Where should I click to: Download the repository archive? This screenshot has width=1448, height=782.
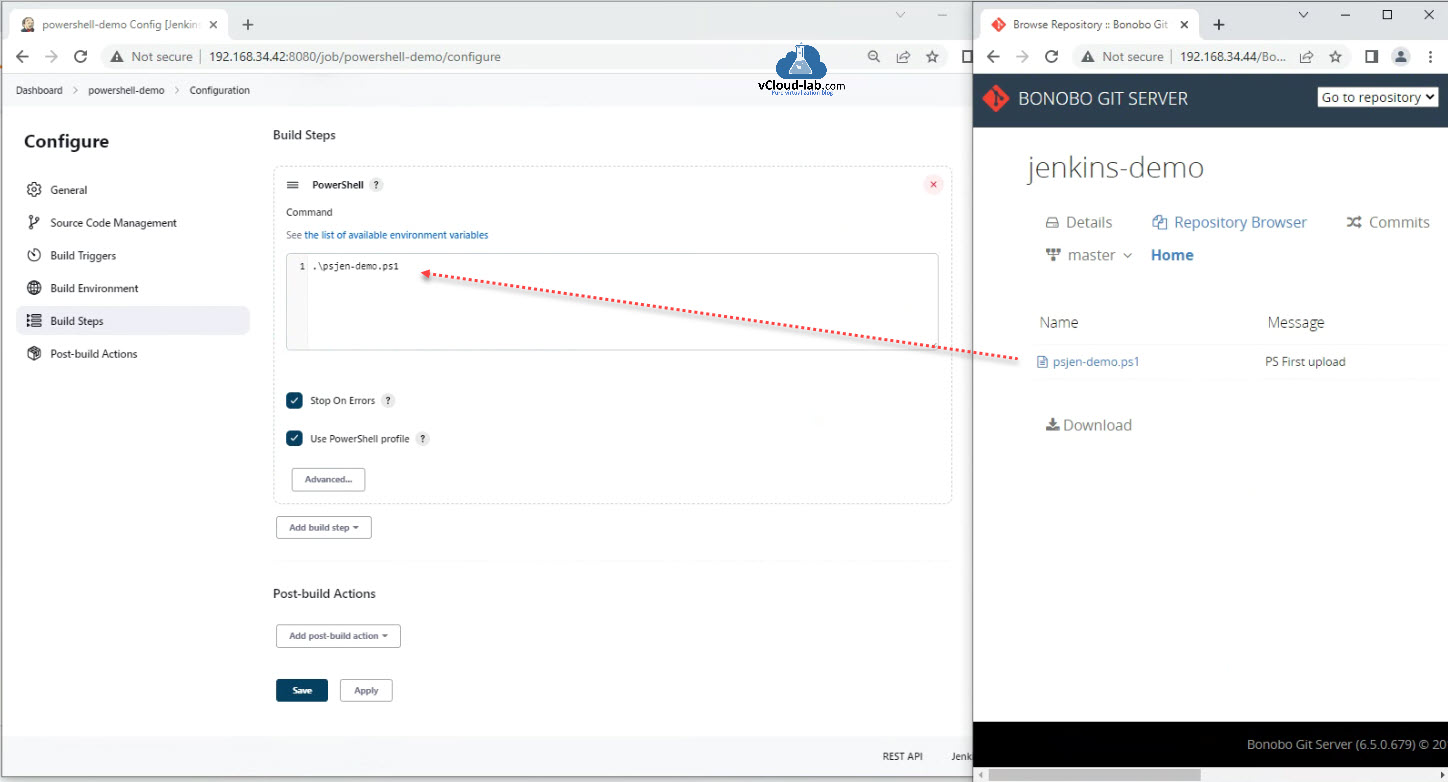click(x=1088, y=425)
